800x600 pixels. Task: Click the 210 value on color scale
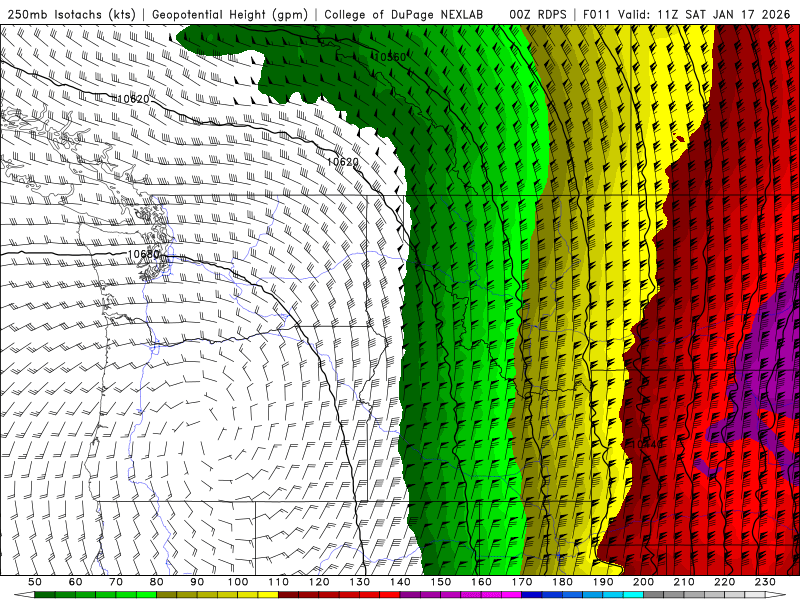[684, 582]
